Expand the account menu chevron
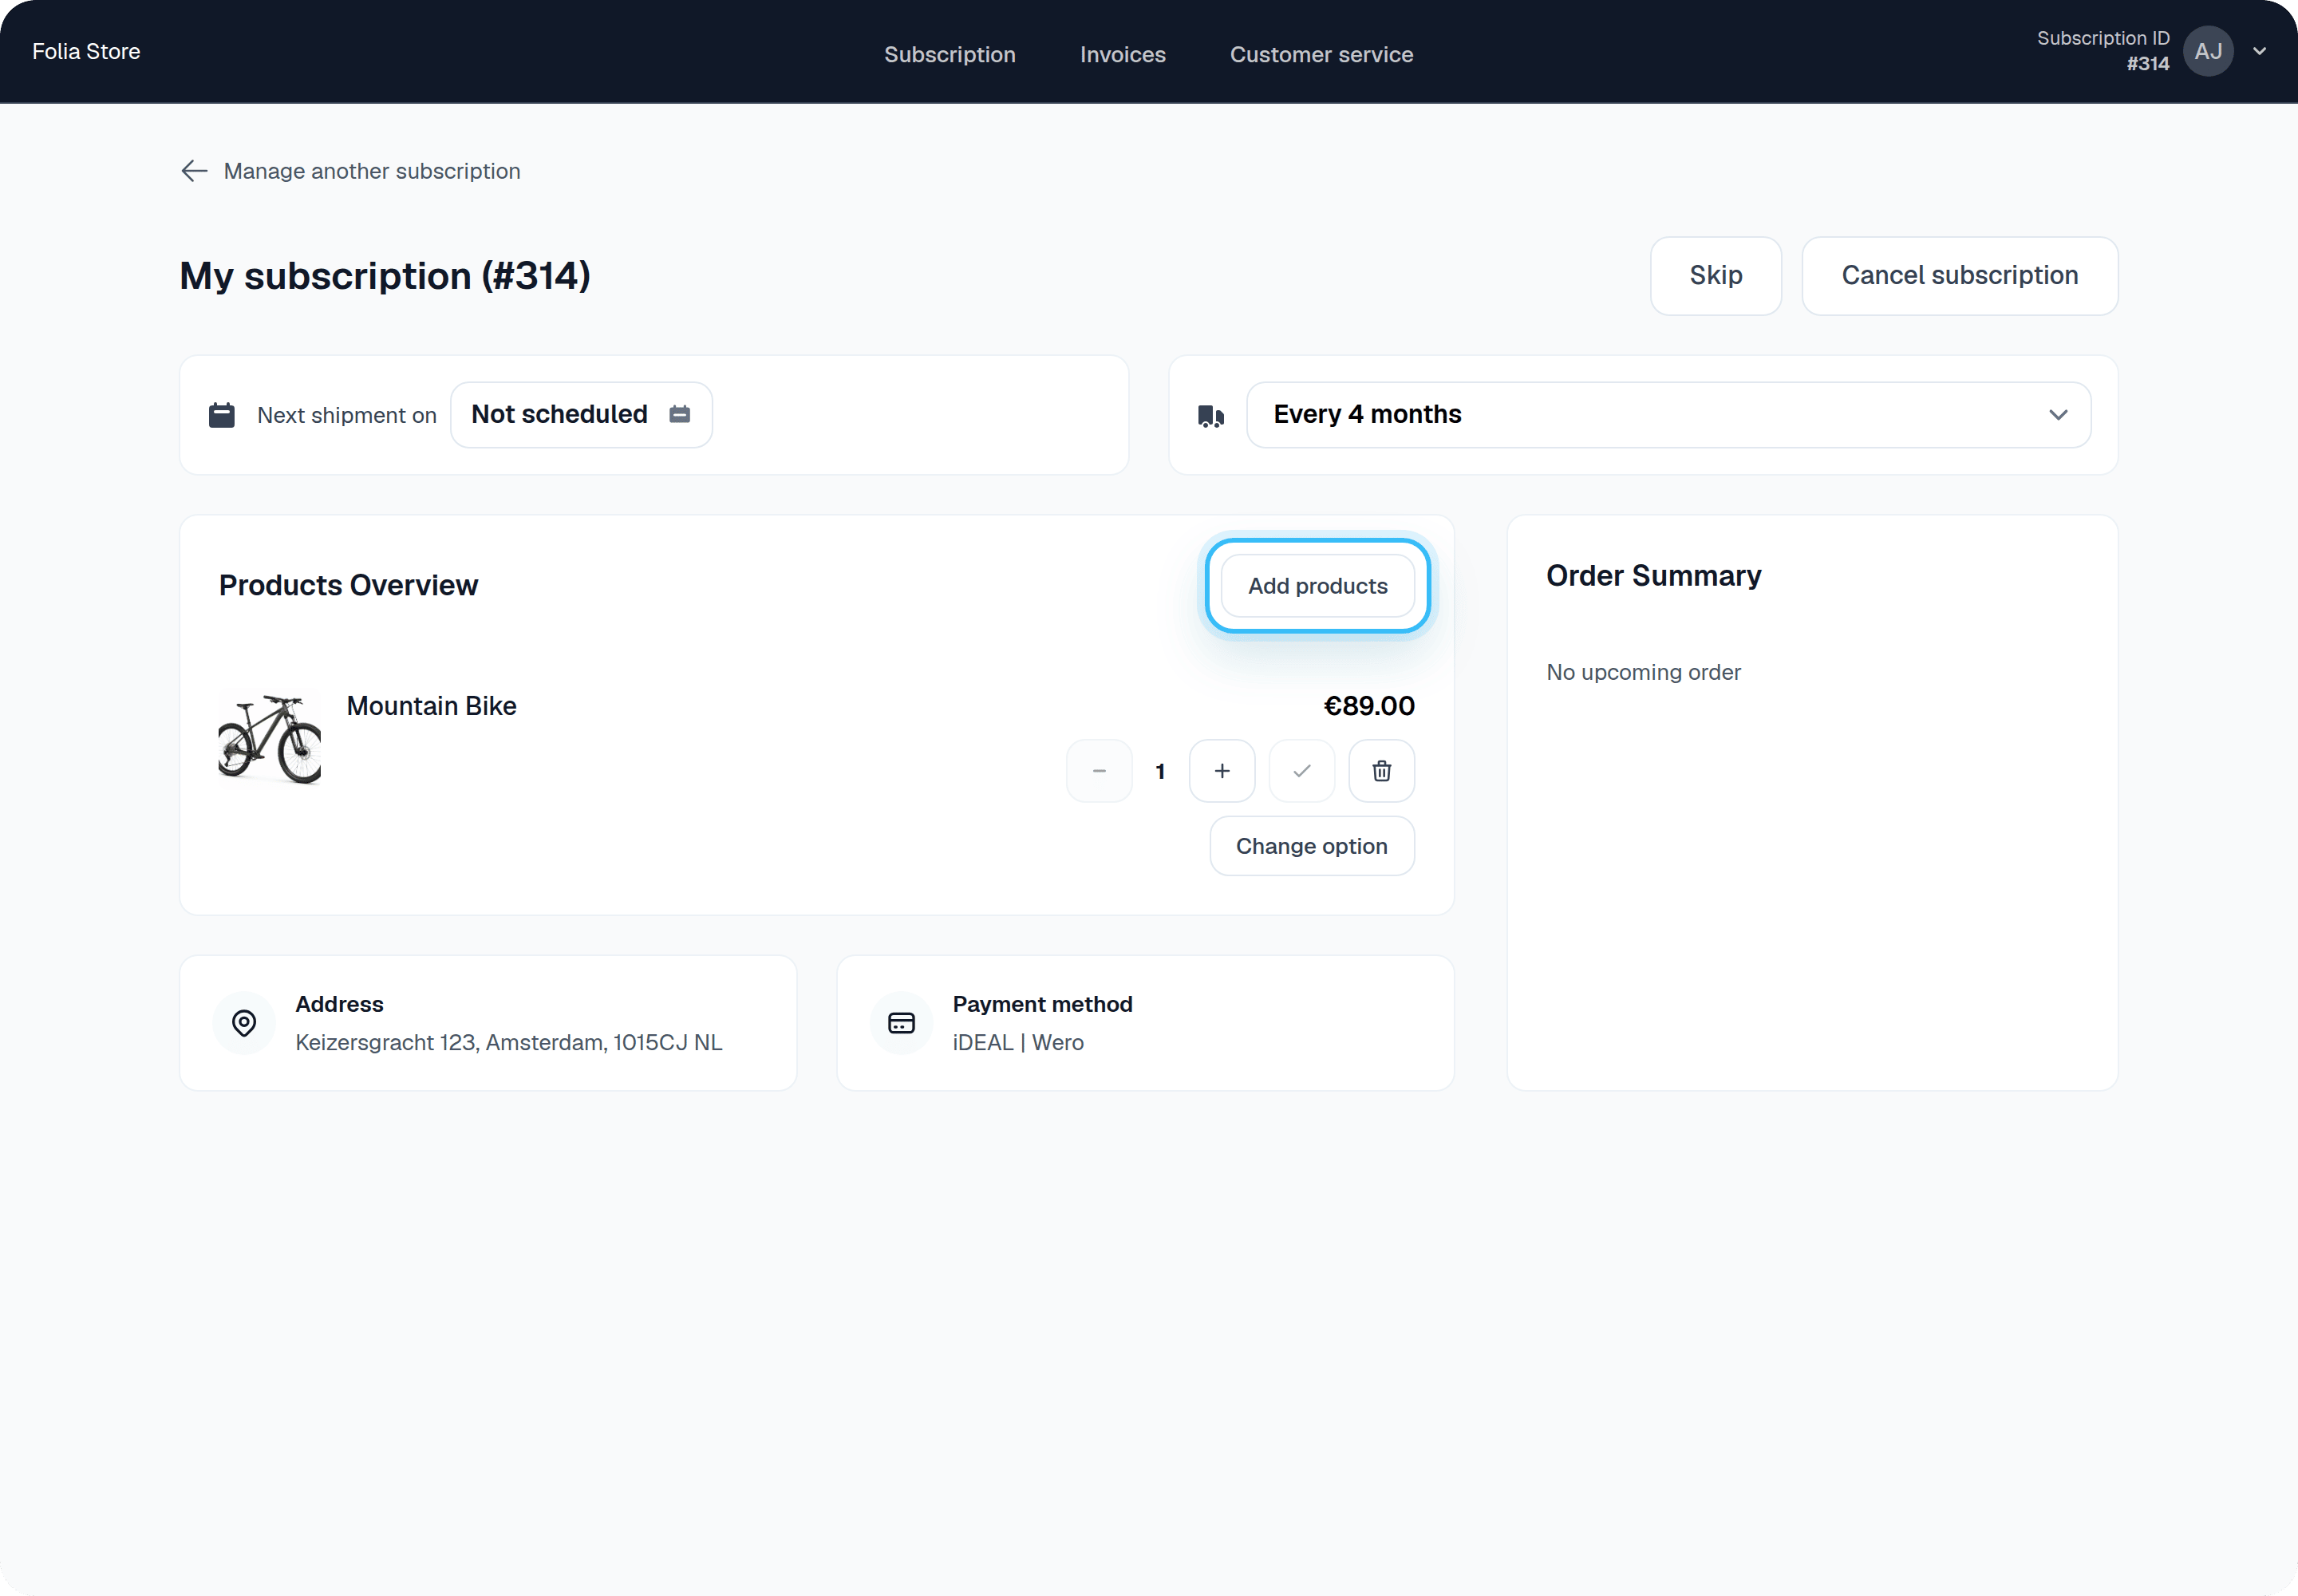Screen dimensions: 2298x1596 coord(2259,51)
